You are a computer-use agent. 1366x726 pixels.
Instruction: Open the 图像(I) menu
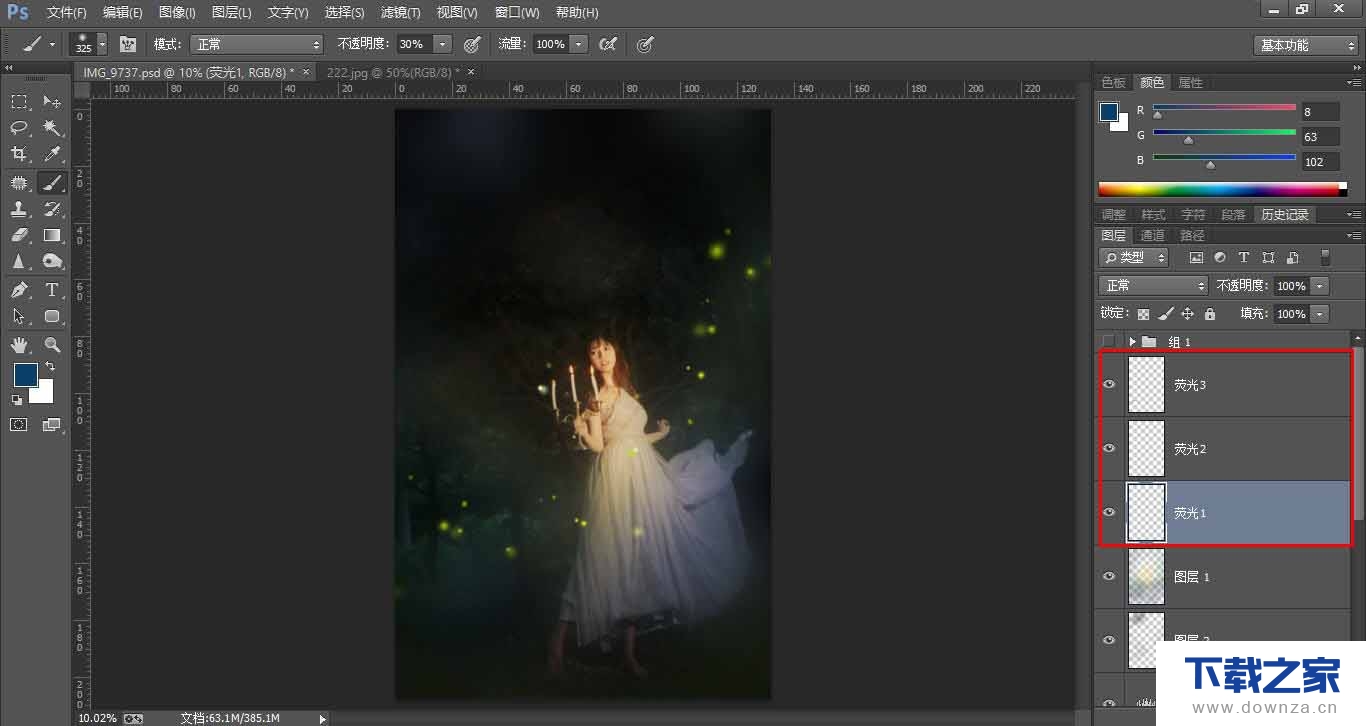[177, 13]
